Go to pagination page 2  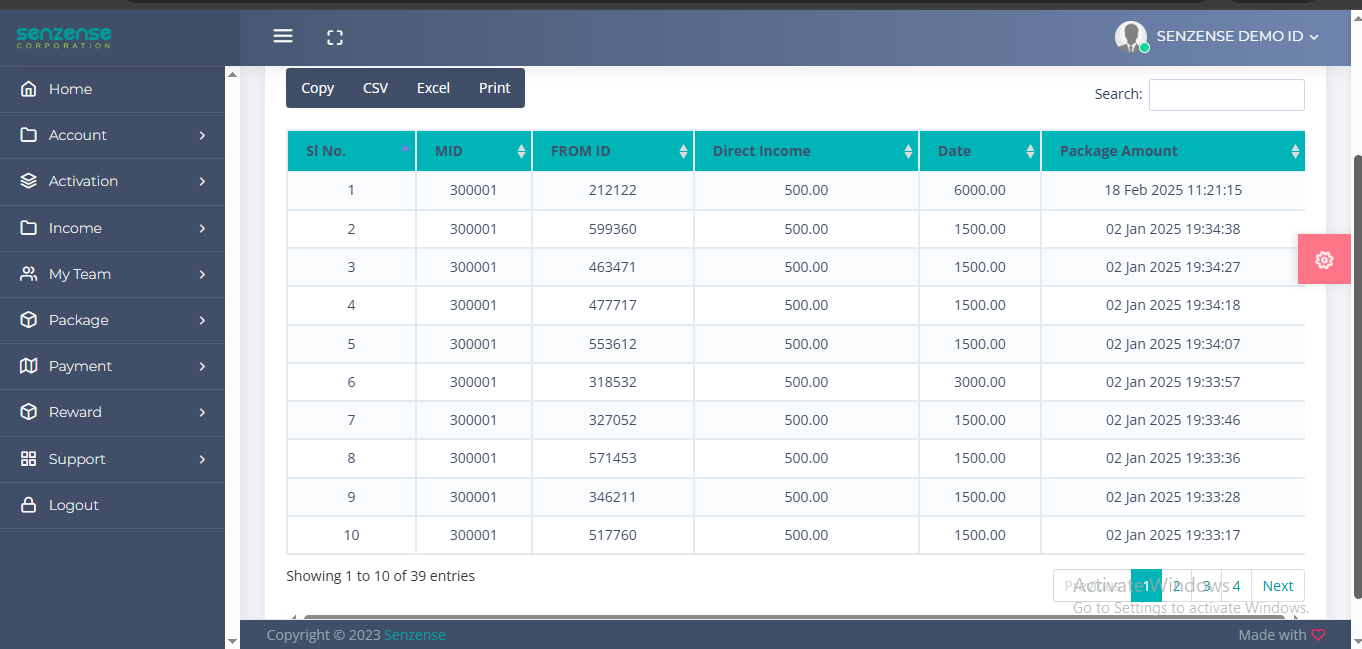click(1177, 586)
